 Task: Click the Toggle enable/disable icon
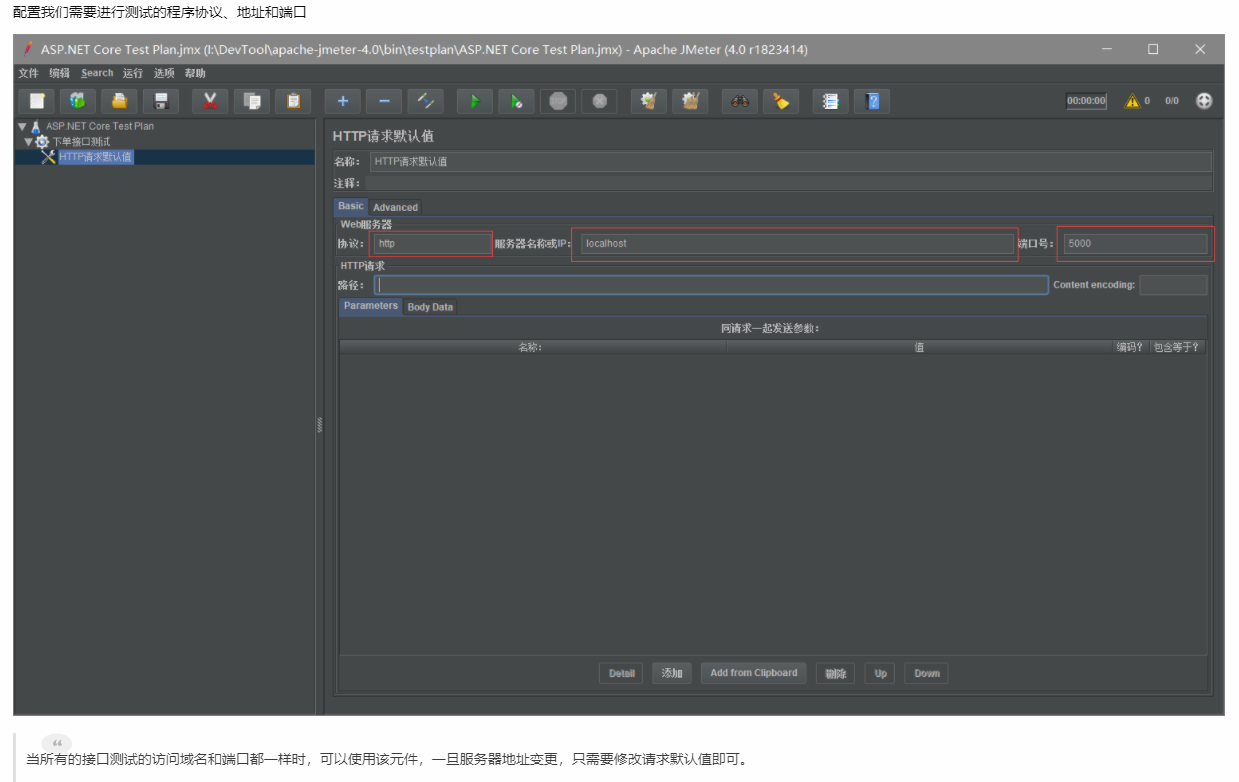click(x=425, y=101)
